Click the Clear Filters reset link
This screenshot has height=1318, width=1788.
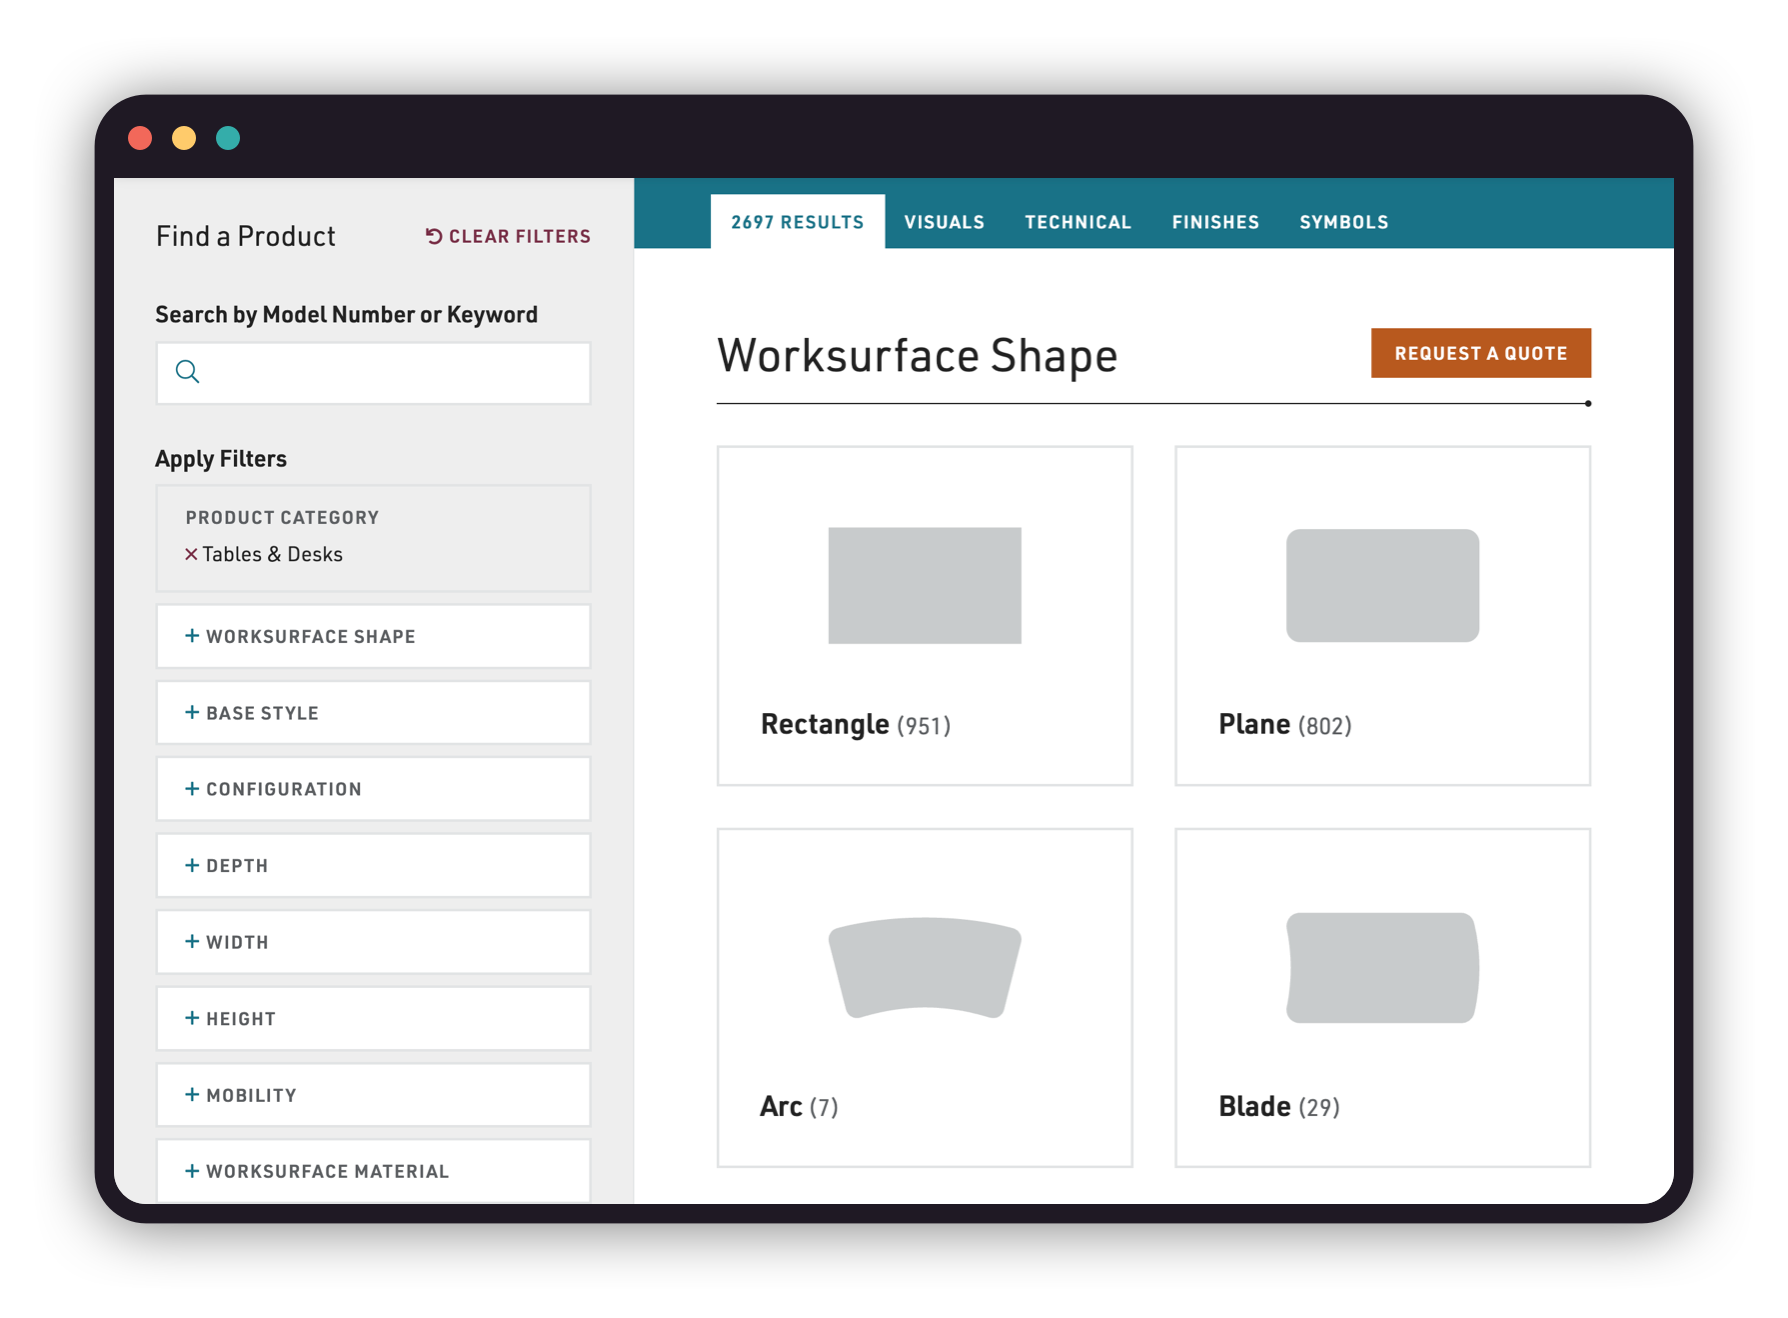click(x=508, y=236)
